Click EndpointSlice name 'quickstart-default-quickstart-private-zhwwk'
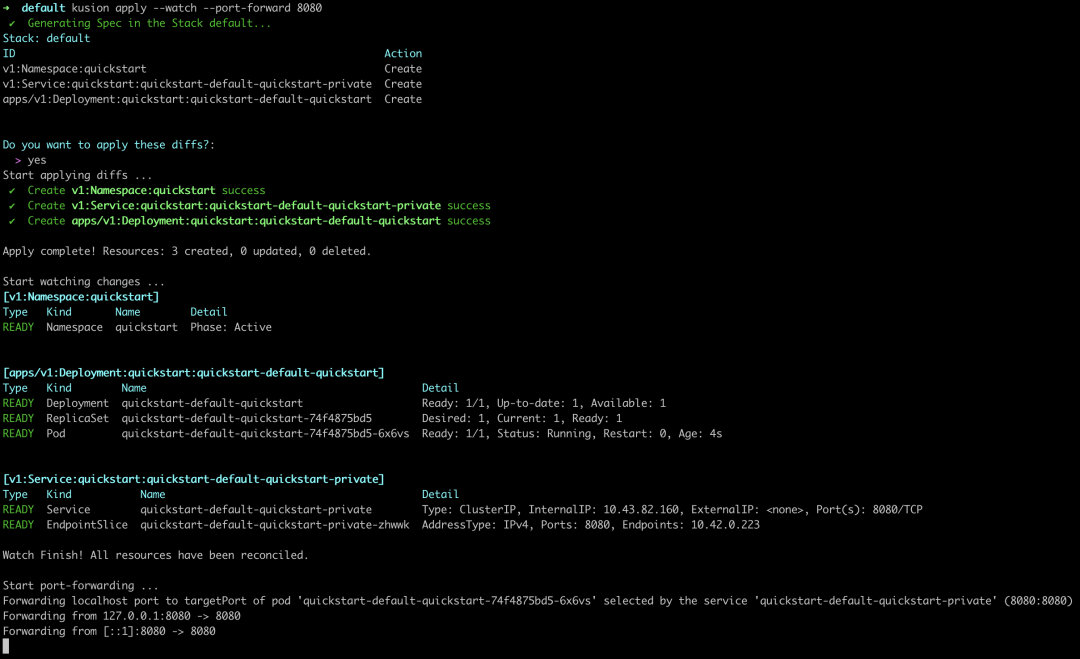This screenshot has width=1080, height=659. point(275,525)
